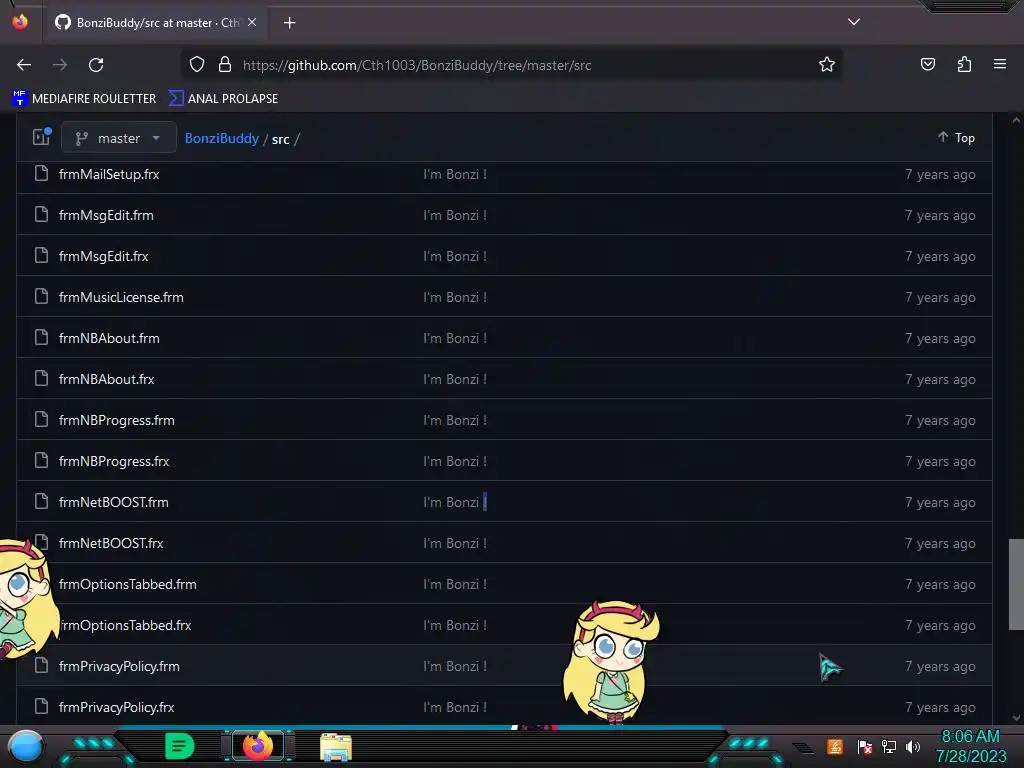
Task: Toggle the GitHub file tree side panel
Action: click(x=42, y=137)
